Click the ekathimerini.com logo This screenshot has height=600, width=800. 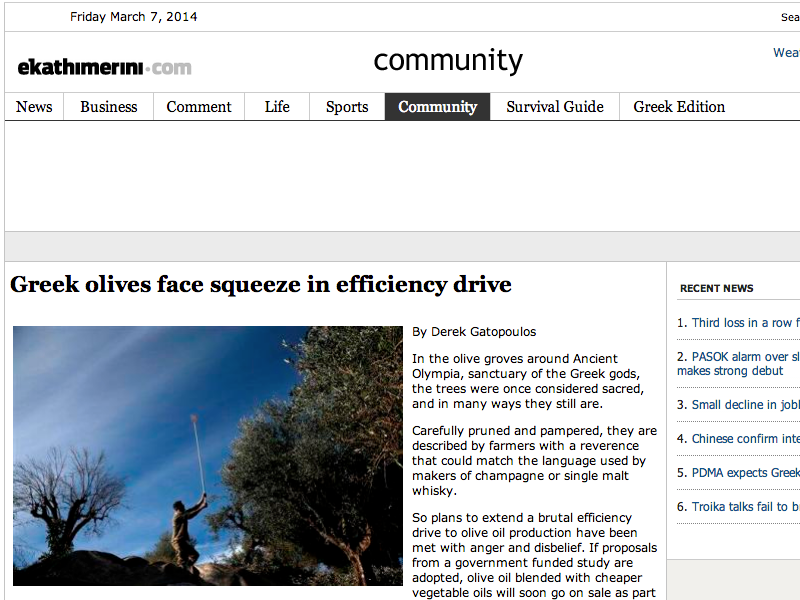(x=104, y=67)
